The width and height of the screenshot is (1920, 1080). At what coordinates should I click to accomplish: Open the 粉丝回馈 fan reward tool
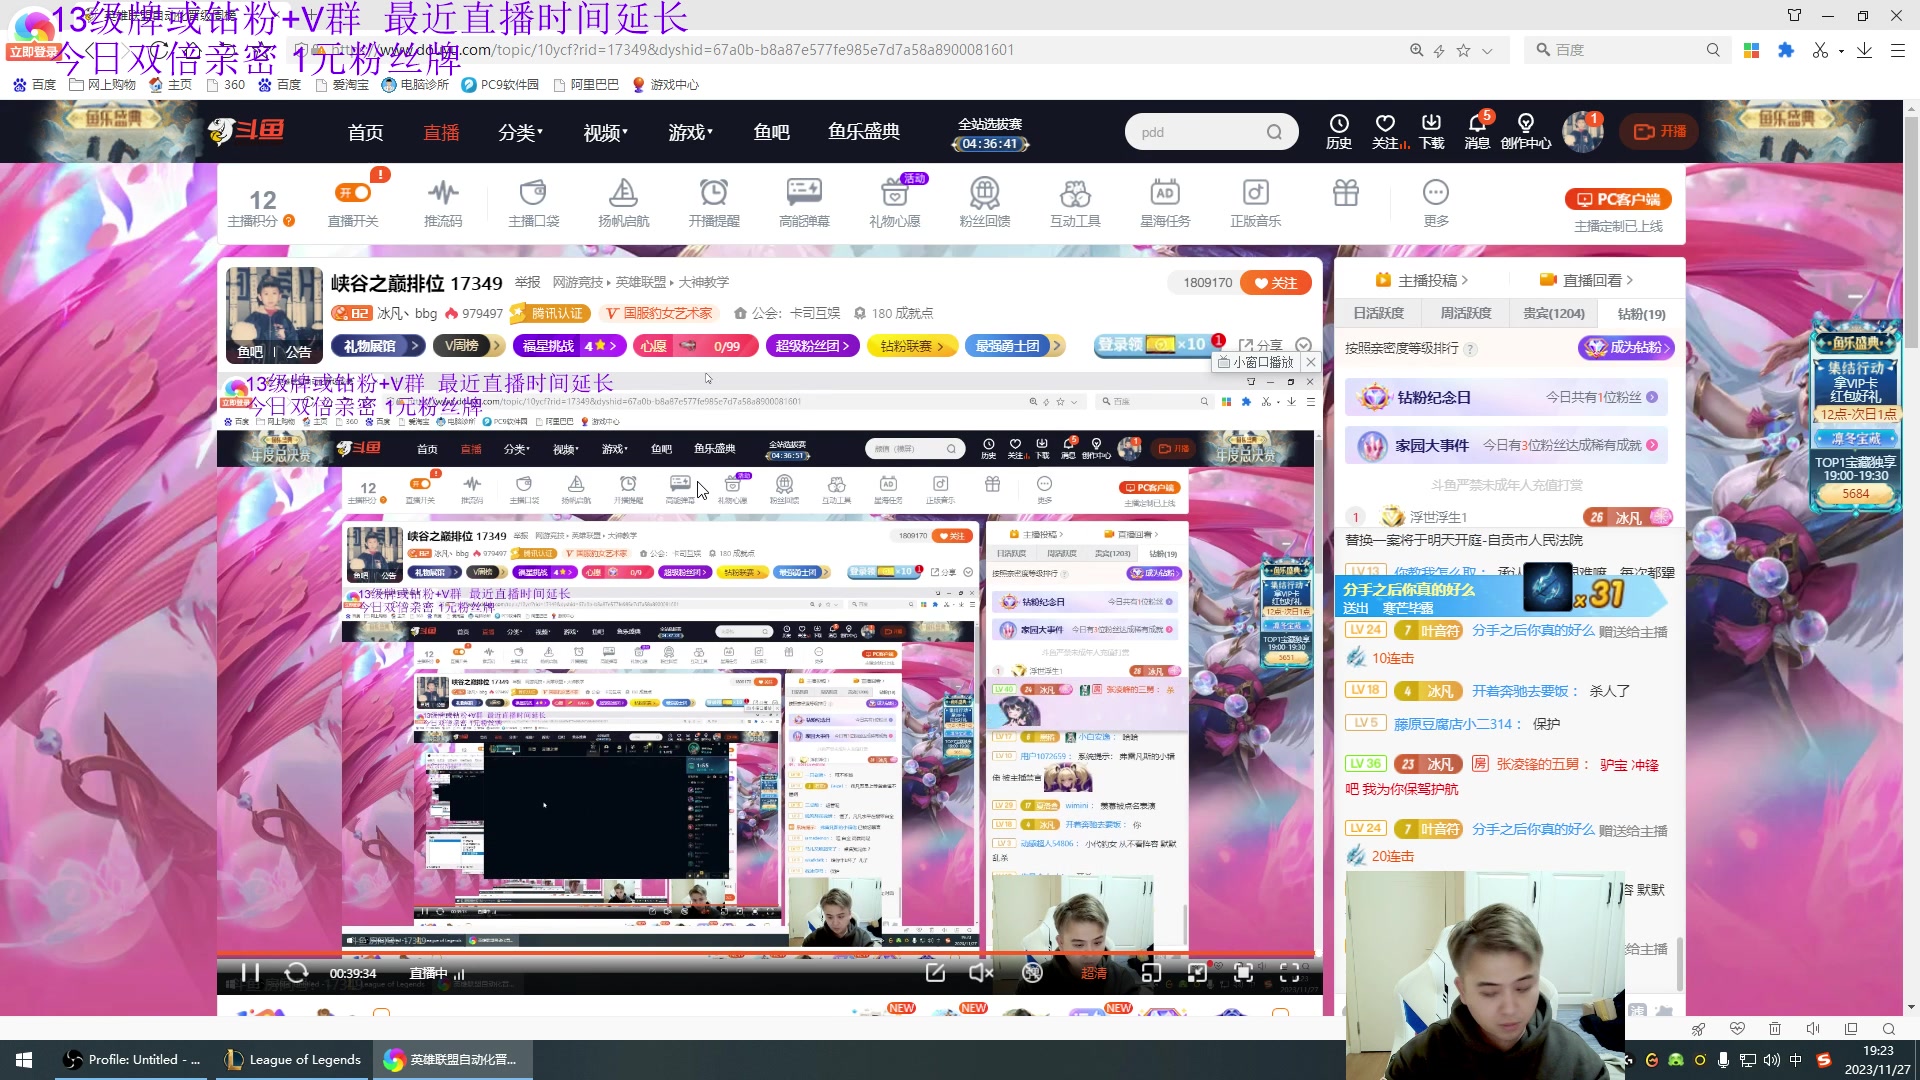click(x=985, y=203)
